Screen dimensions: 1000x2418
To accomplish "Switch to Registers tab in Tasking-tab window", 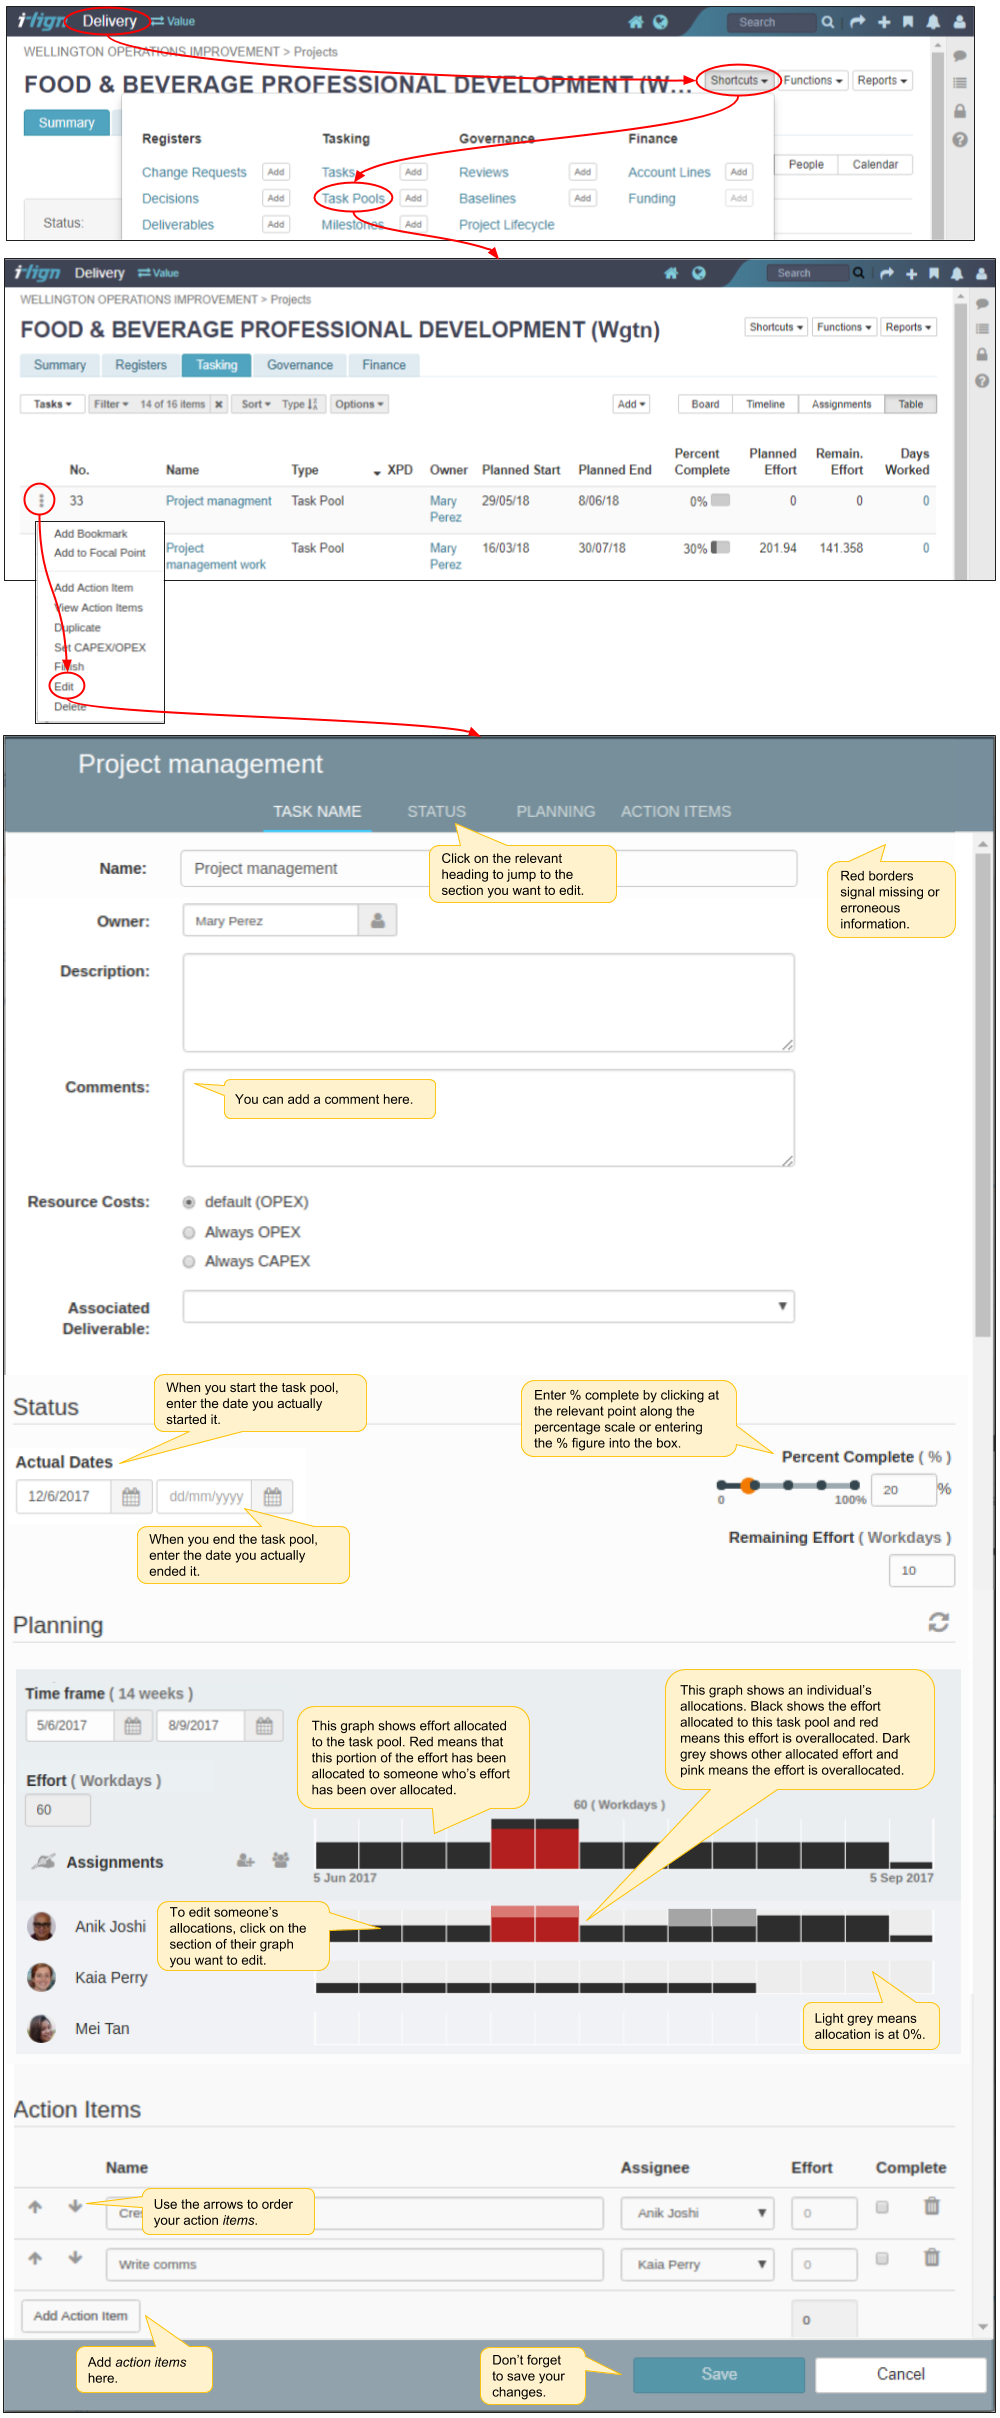I will (x=141, y=365).
